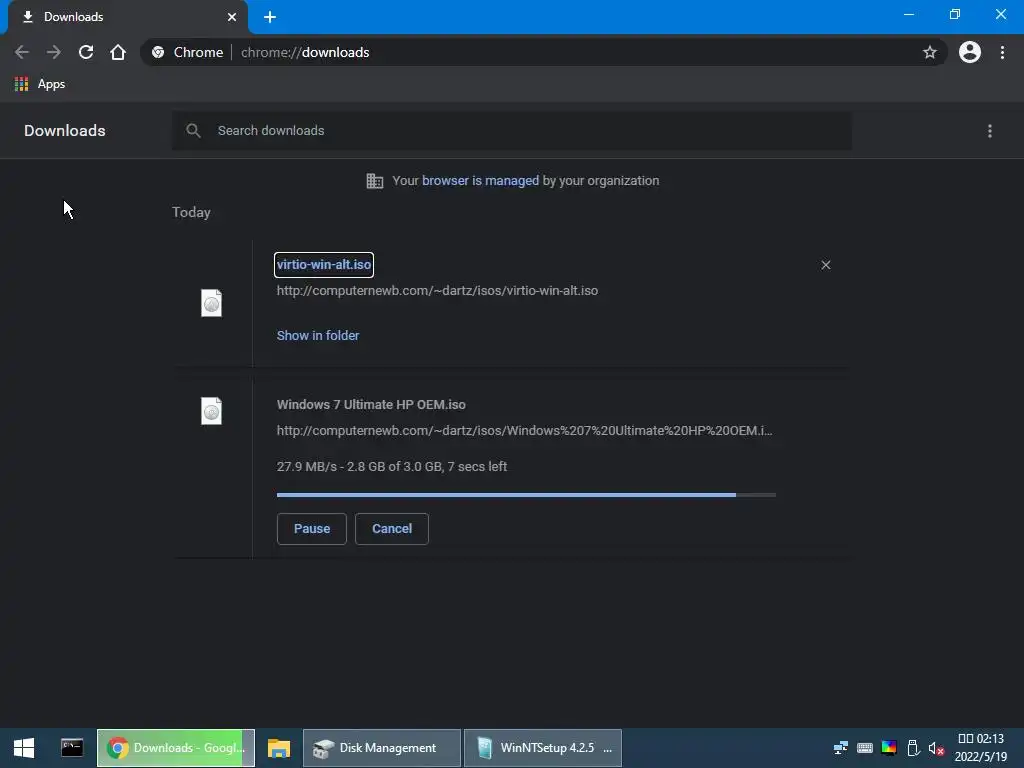The image size is (1024, 768).
Task: Open the Windows 7 Ultimate ISO source URL
Action: coord(524,431)
